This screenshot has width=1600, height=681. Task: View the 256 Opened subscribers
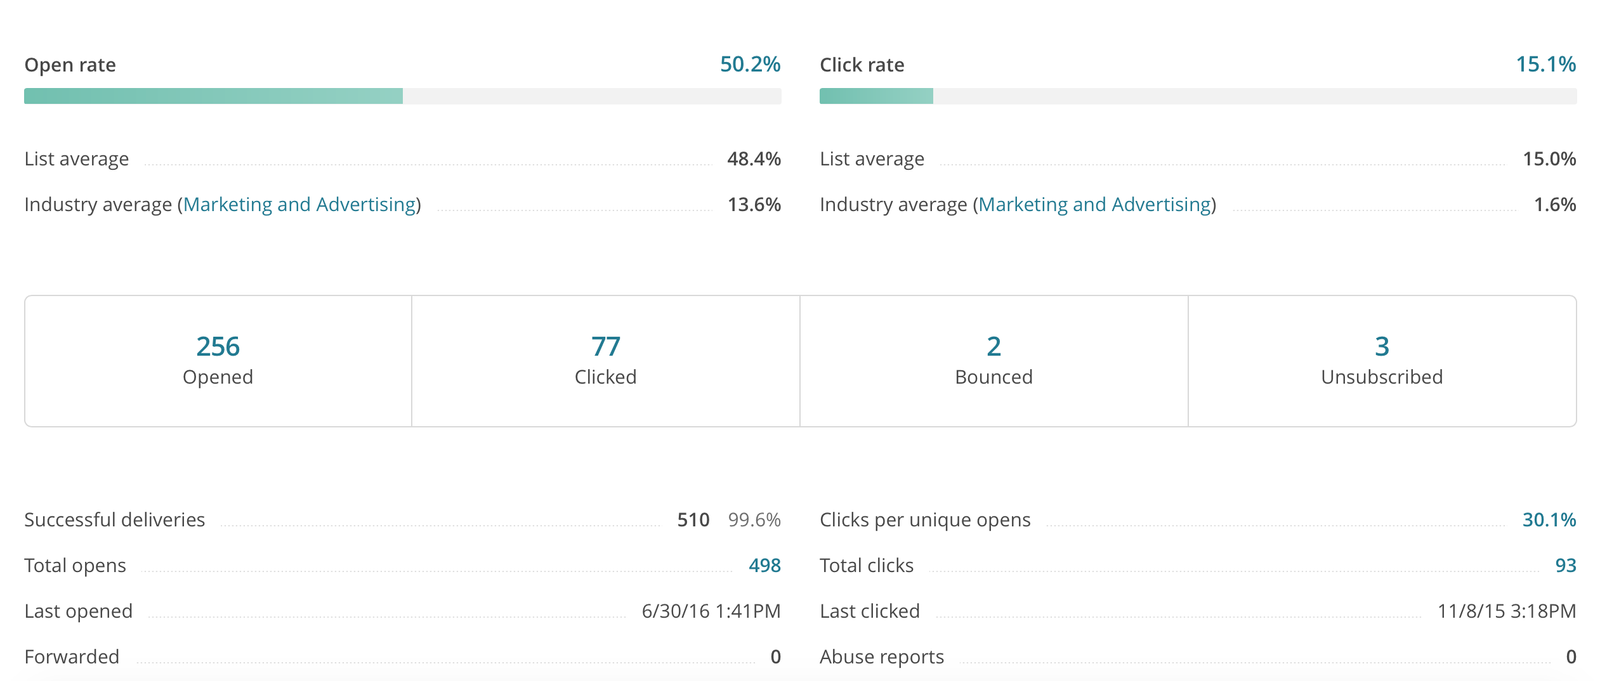coord(218,347)
